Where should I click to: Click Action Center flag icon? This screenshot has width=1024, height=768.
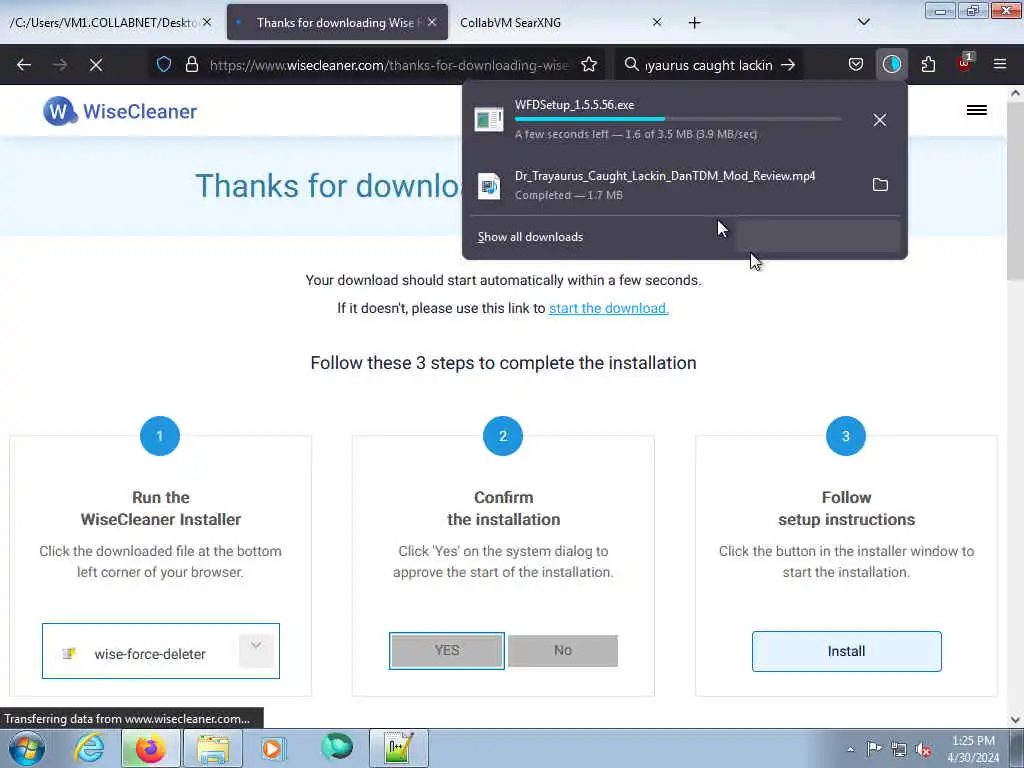pyautogui.click(x=874, y=748)
